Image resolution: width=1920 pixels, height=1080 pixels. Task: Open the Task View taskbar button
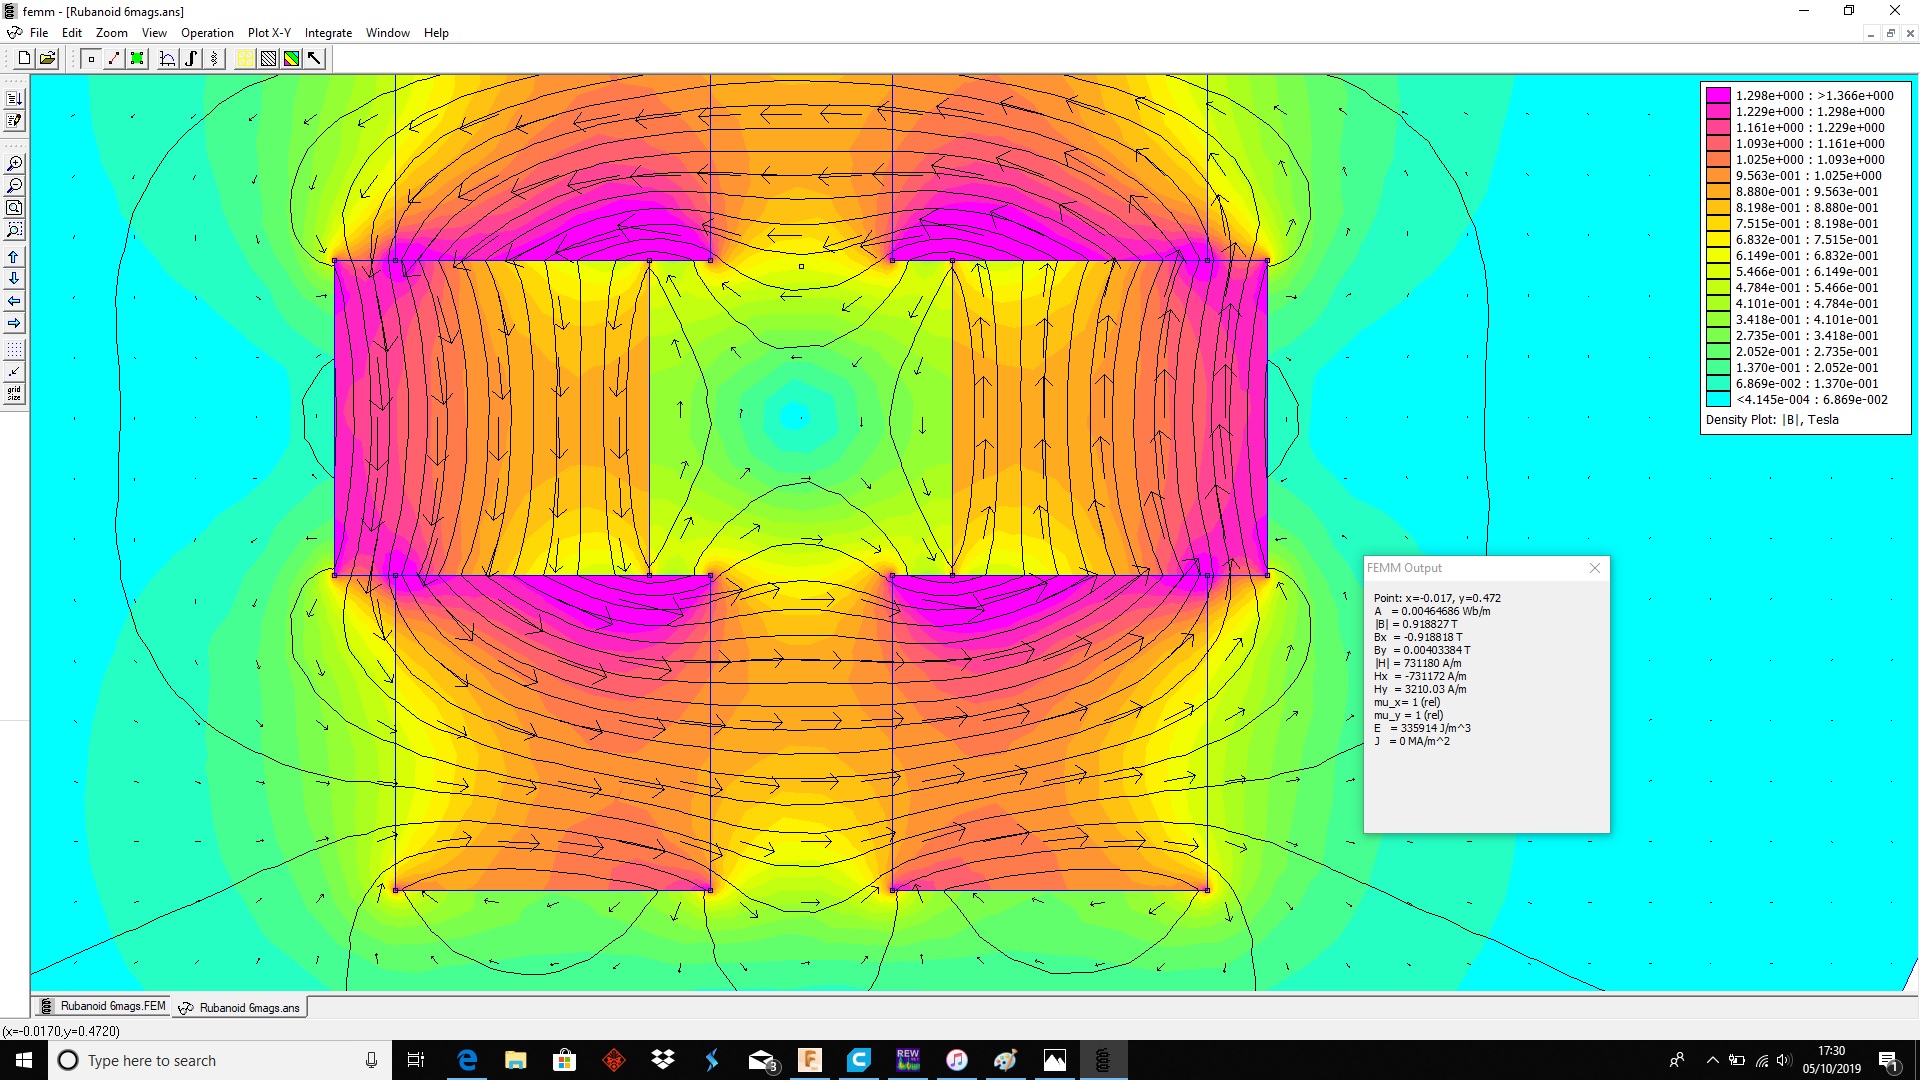[416, 1060]
